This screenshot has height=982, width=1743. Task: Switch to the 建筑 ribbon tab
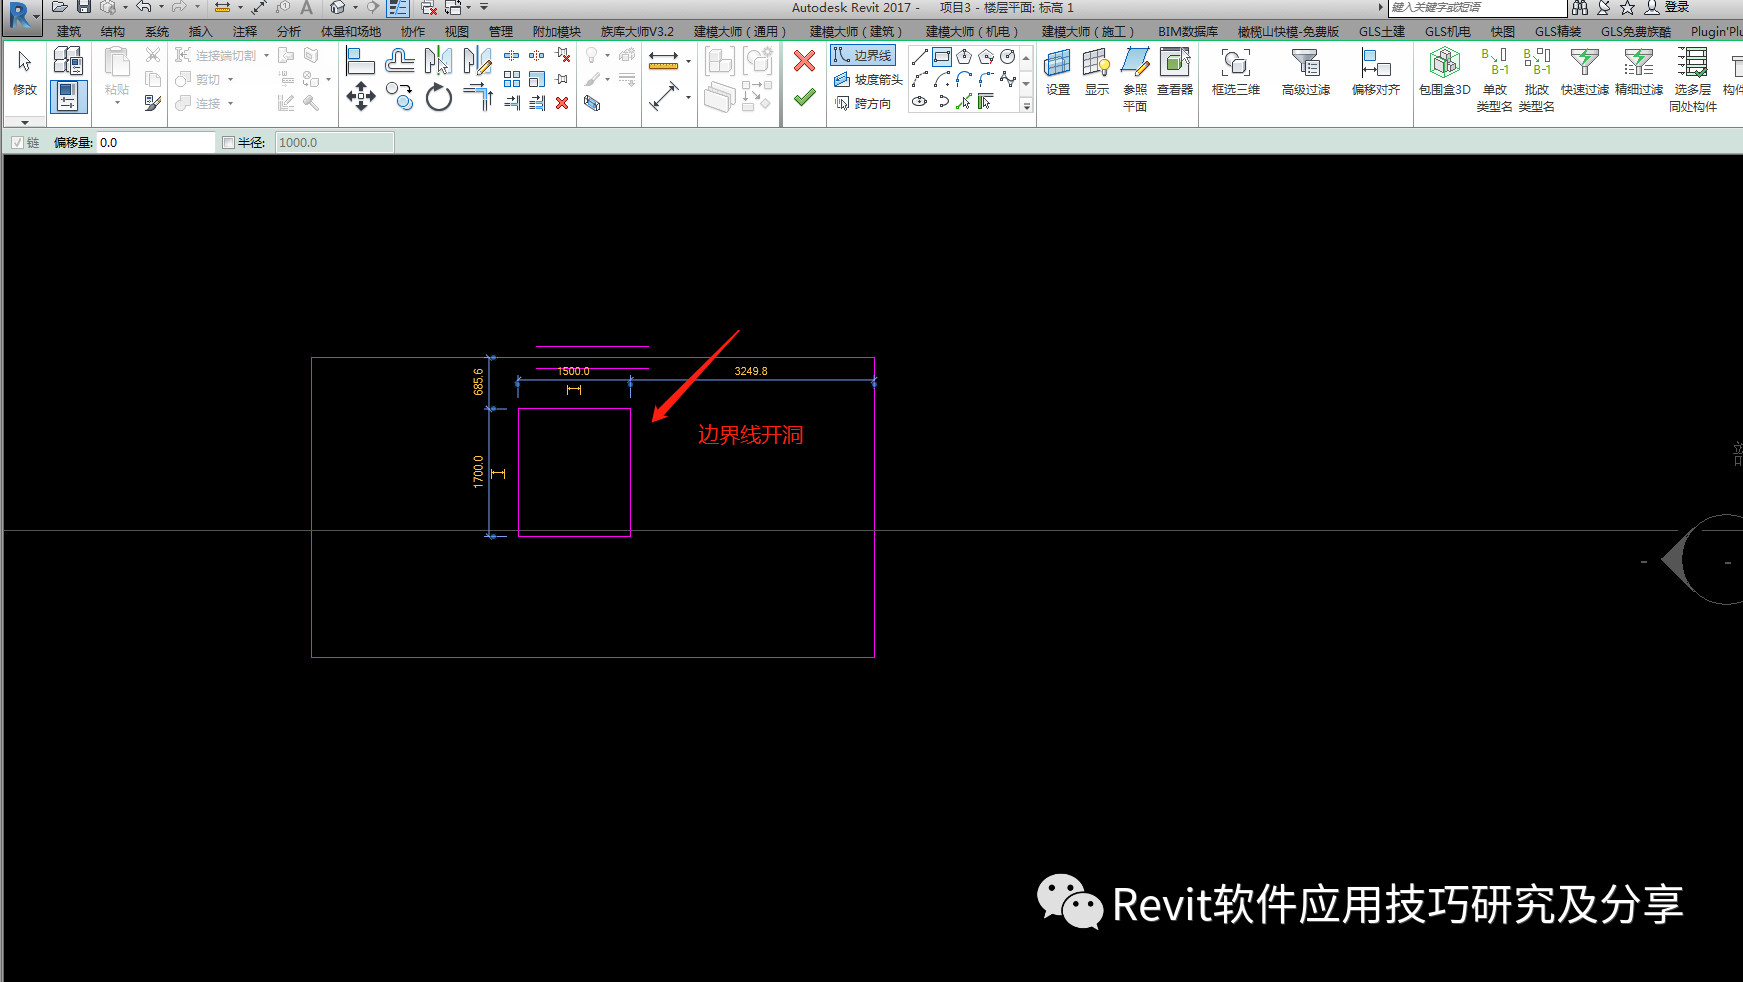pyautogui.click(x=69, y=32)
